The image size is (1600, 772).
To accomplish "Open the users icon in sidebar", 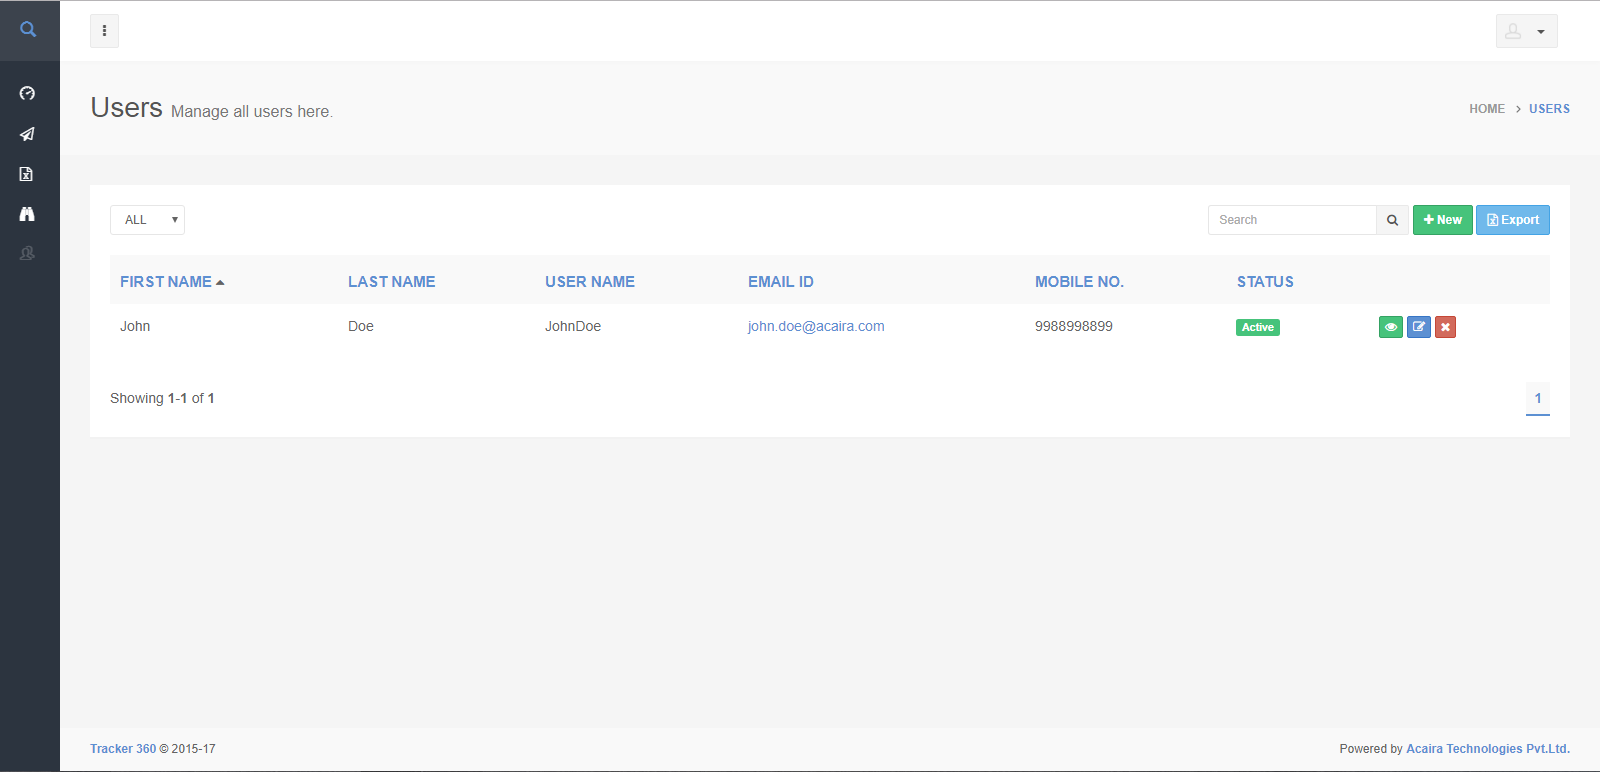I will (27, 254).
